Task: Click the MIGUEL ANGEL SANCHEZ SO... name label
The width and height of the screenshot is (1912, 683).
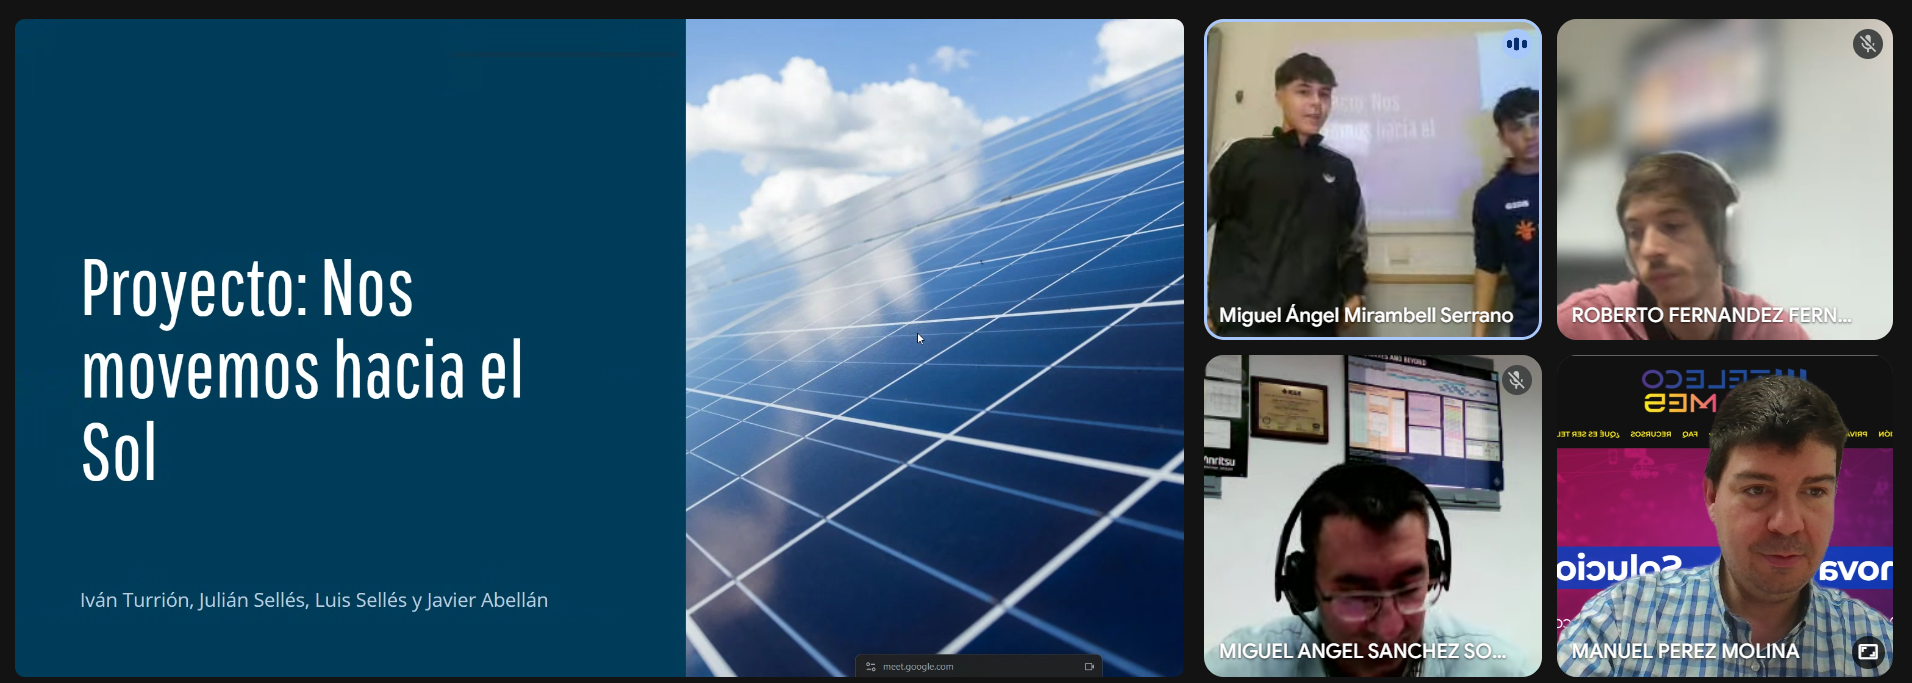Action: [1362, 651]
